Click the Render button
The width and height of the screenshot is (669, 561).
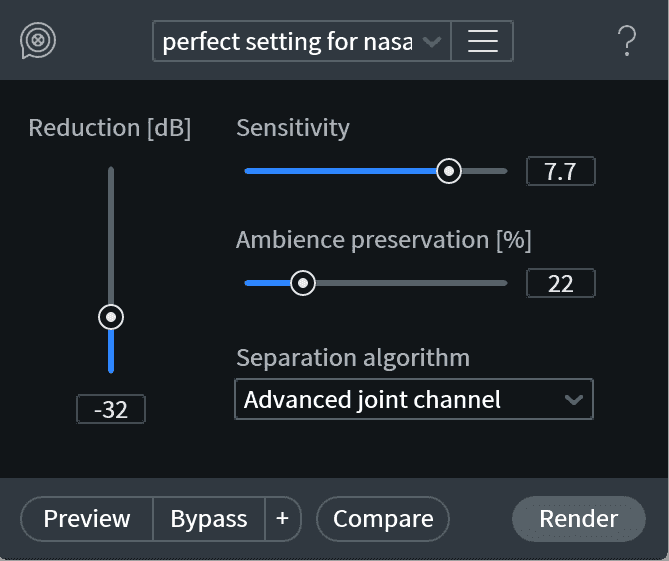(x=579, y=519)
